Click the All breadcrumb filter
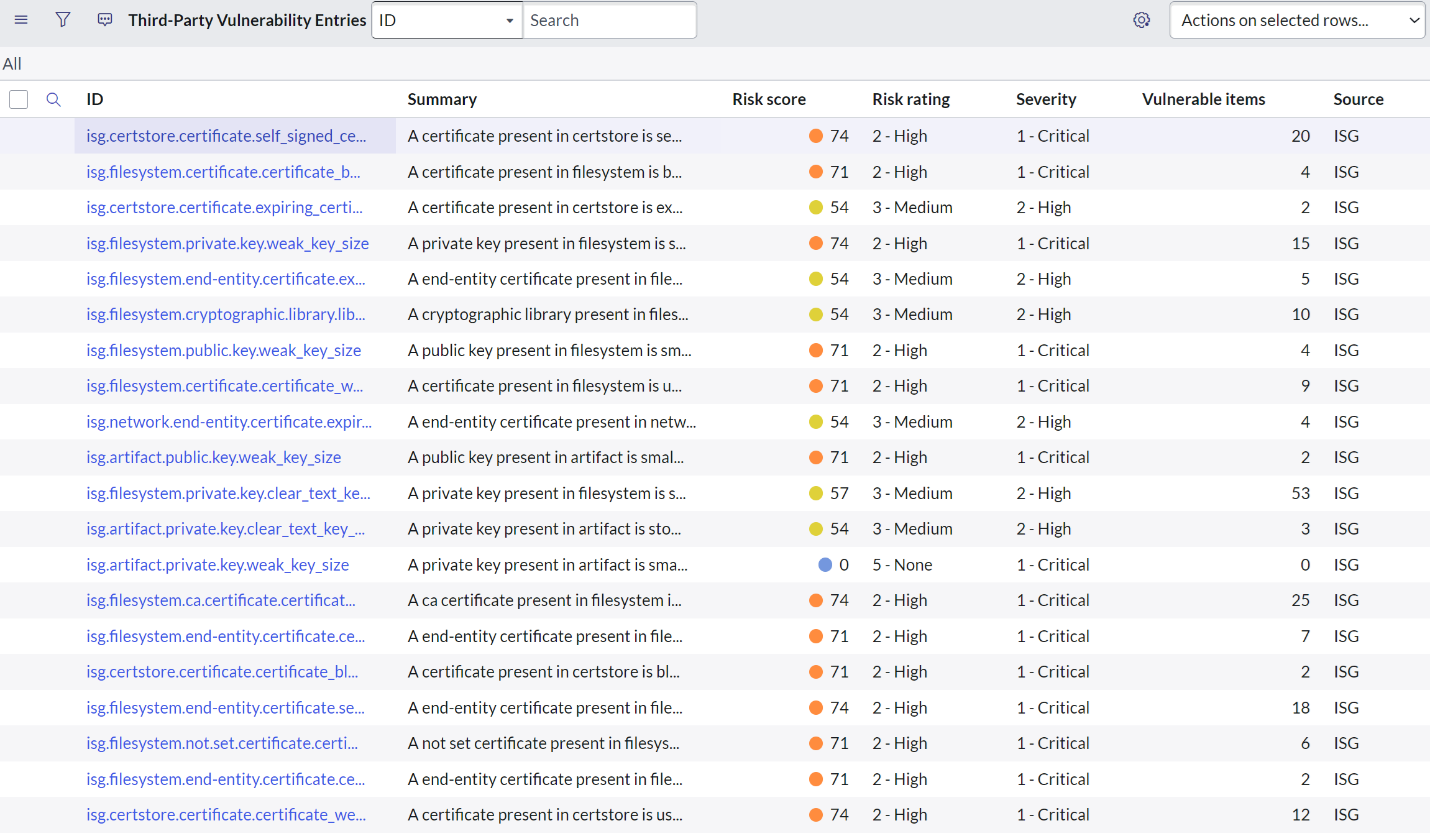 (x=11, y=63)
